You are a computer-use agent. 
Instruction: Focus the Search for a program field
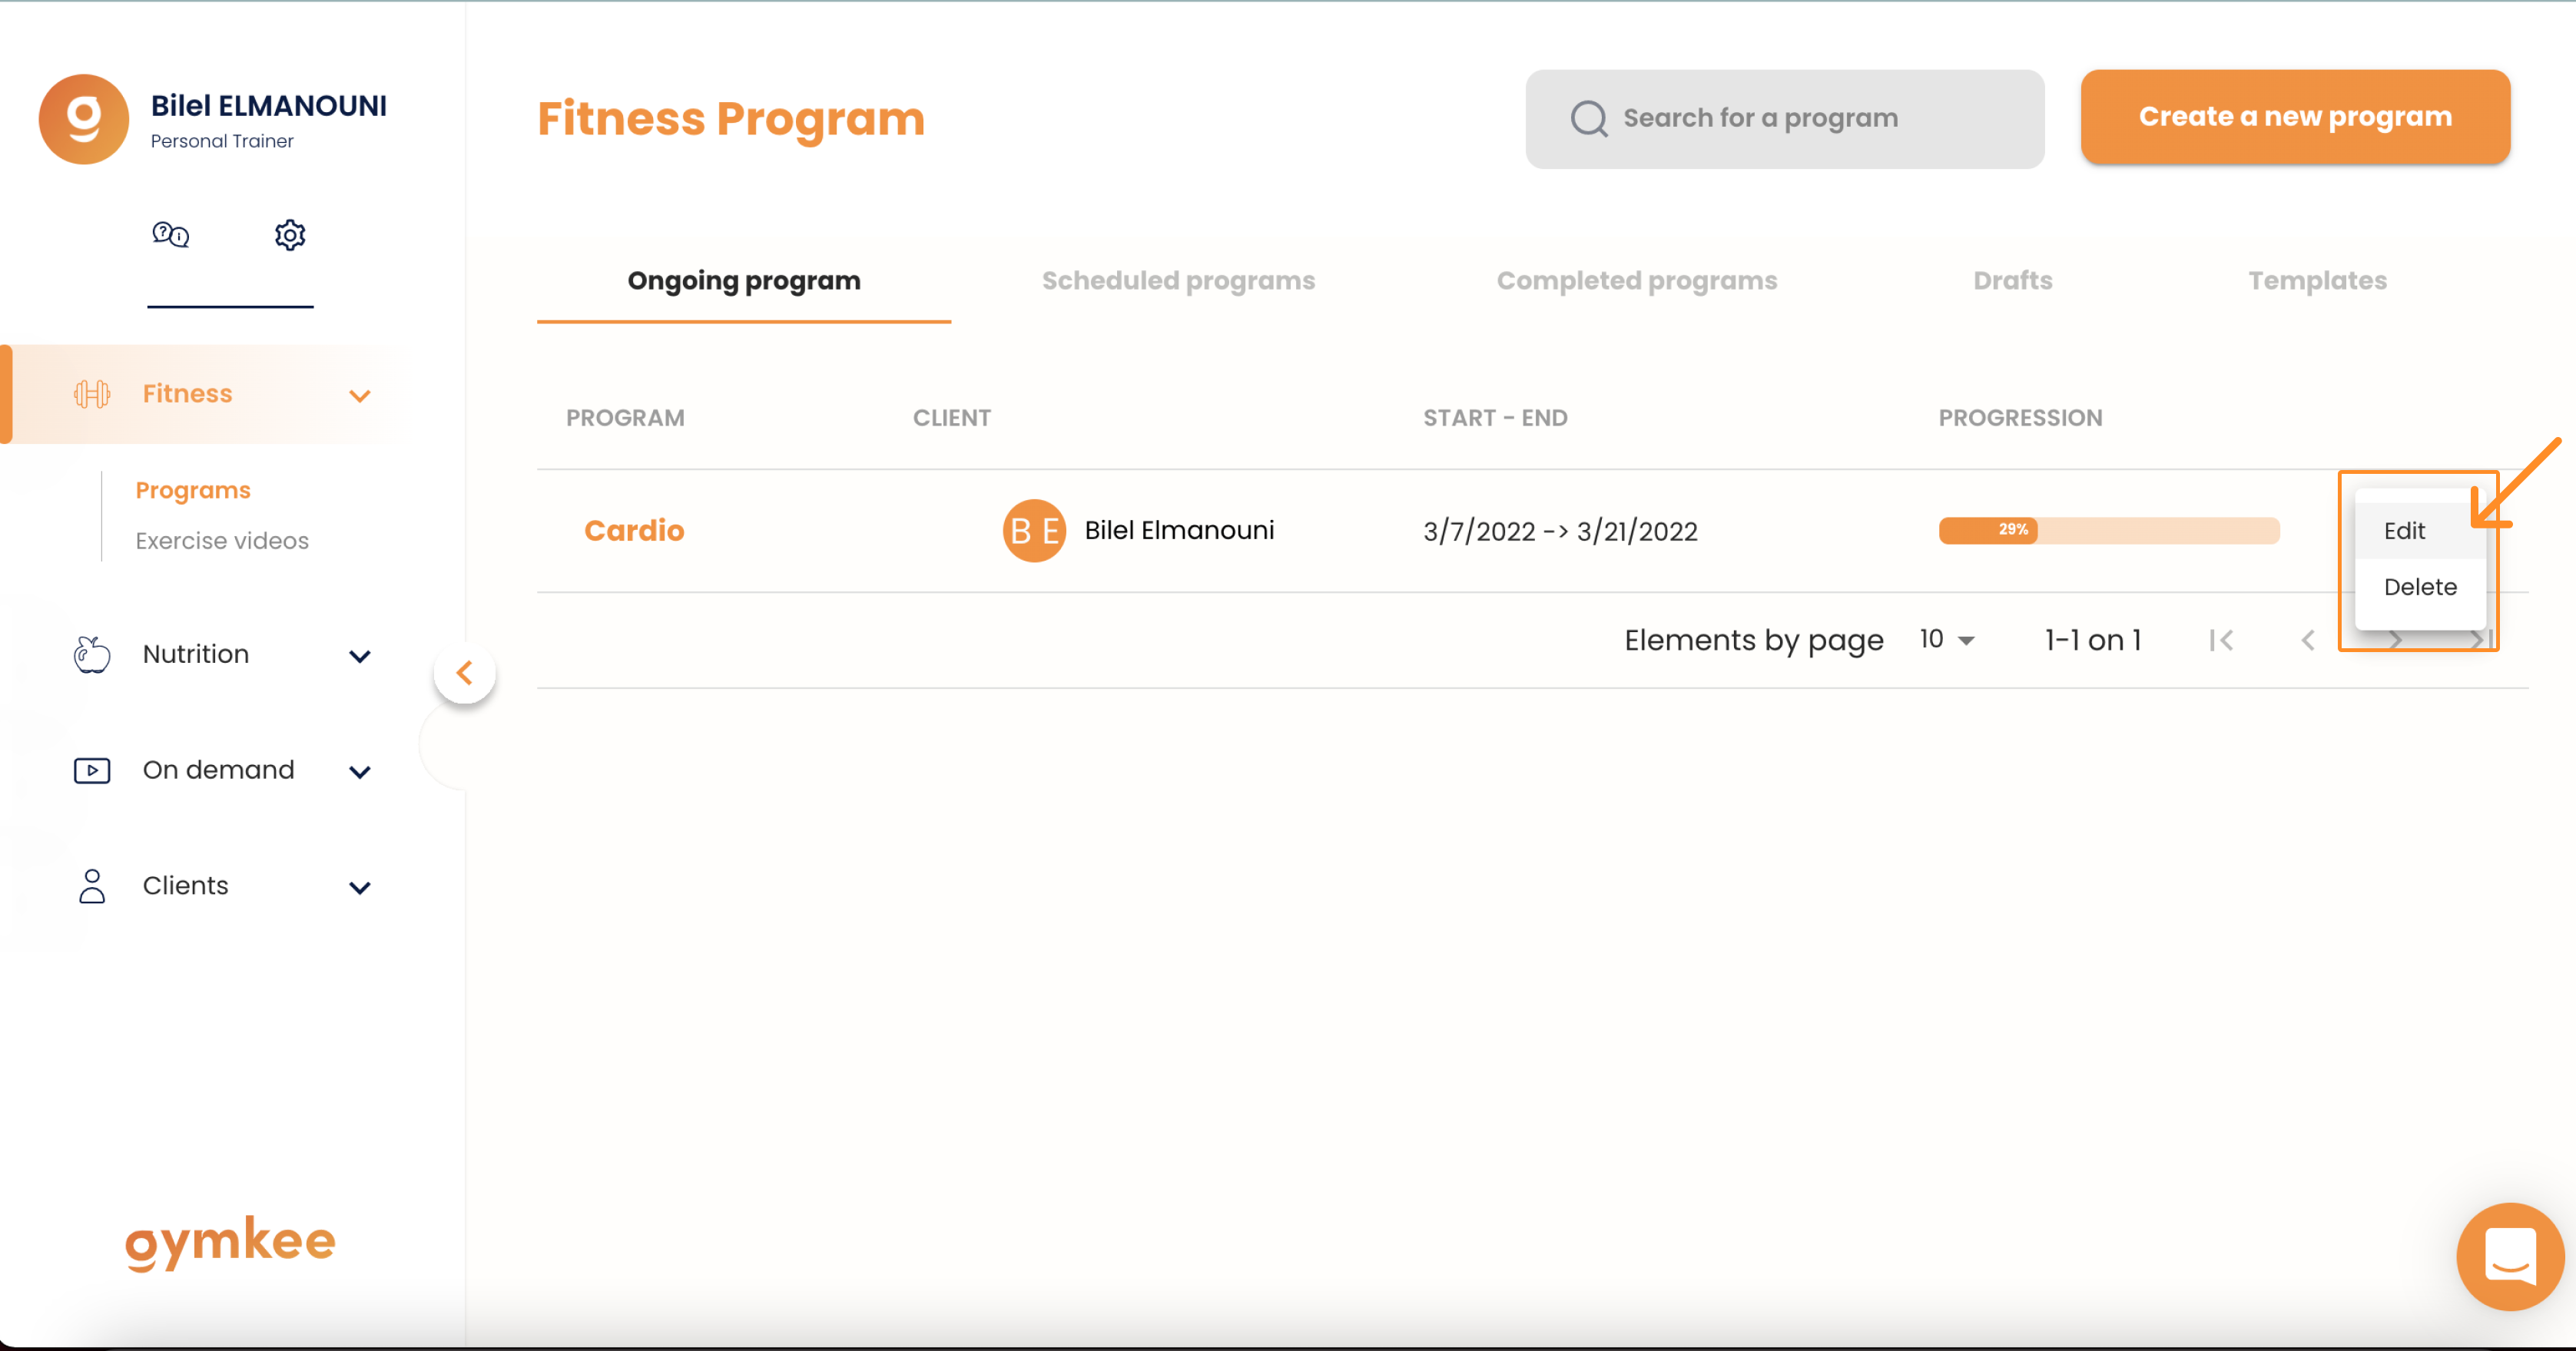point(1784,119)
